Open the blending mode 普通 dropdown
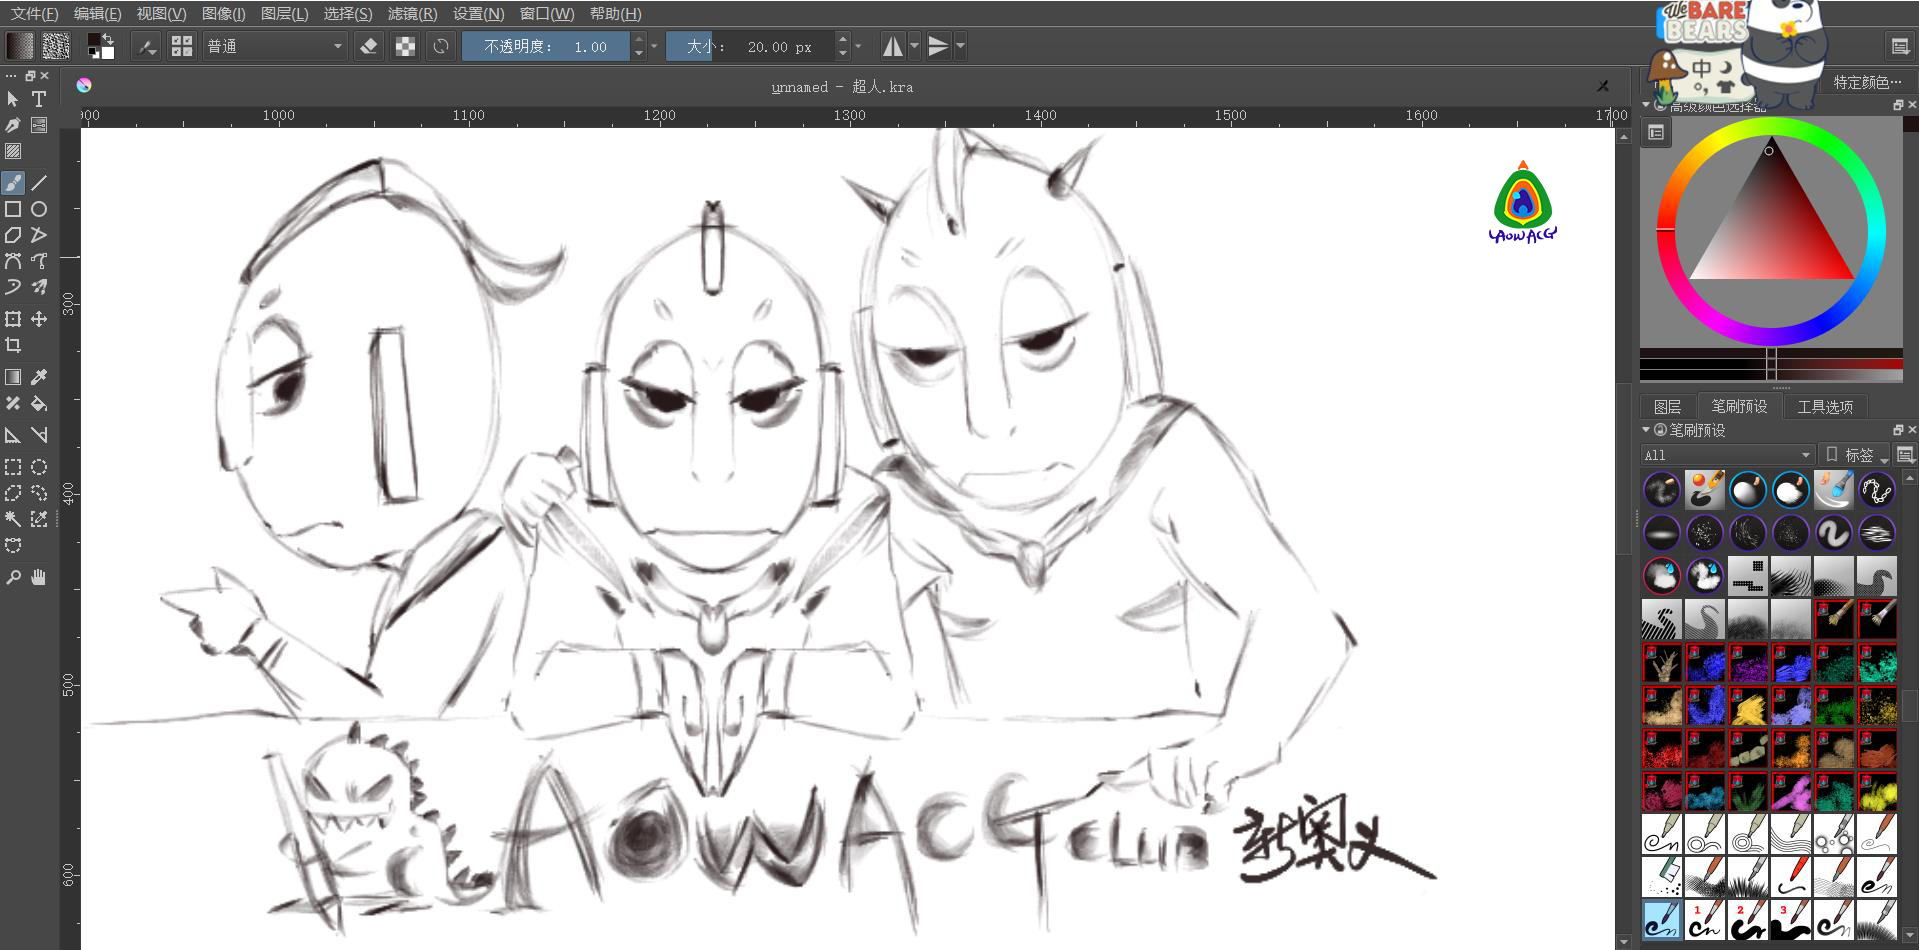This screenshot has width=1919, height=950. 275,46
